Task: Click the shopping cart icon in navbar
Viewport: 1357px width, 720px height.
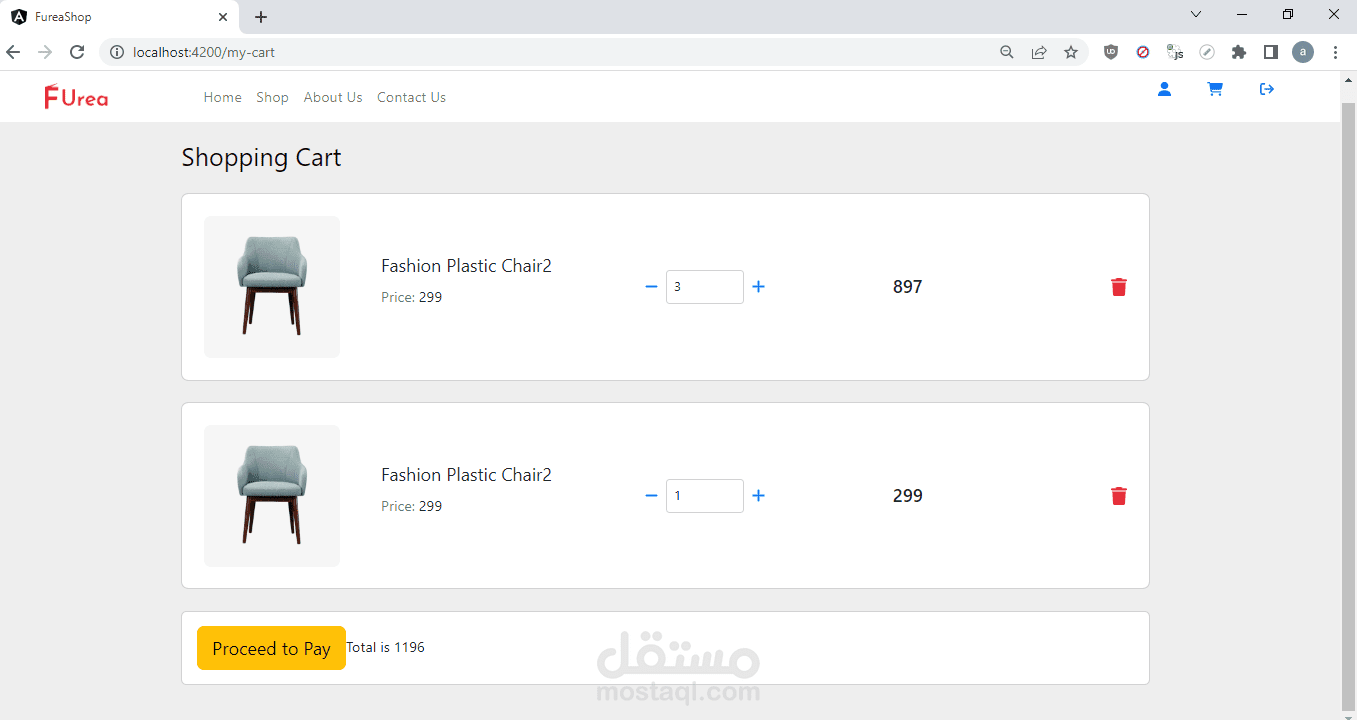Action: (x=1215, y=90)
